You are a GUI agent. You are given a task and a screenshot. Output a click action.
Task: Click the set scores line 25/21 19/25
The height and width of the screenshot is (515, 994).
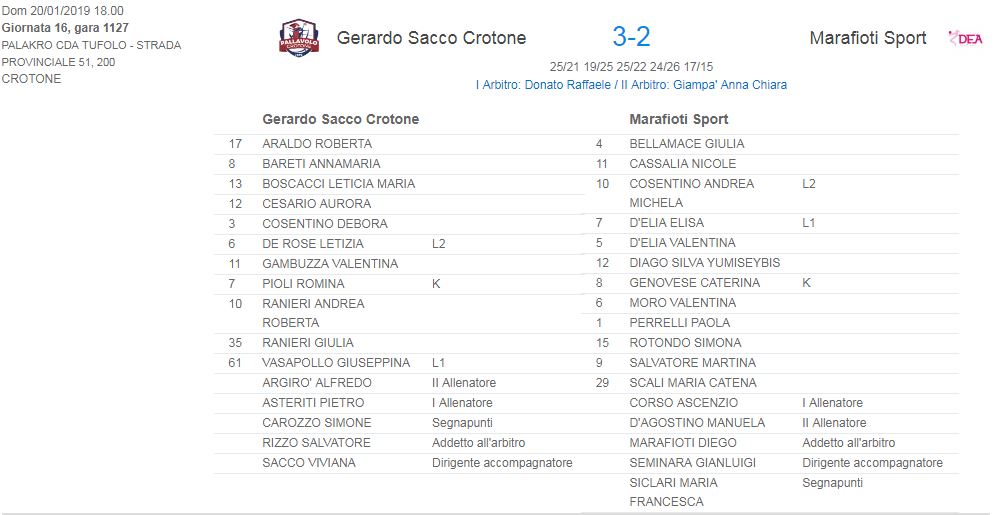pos(631,66)
